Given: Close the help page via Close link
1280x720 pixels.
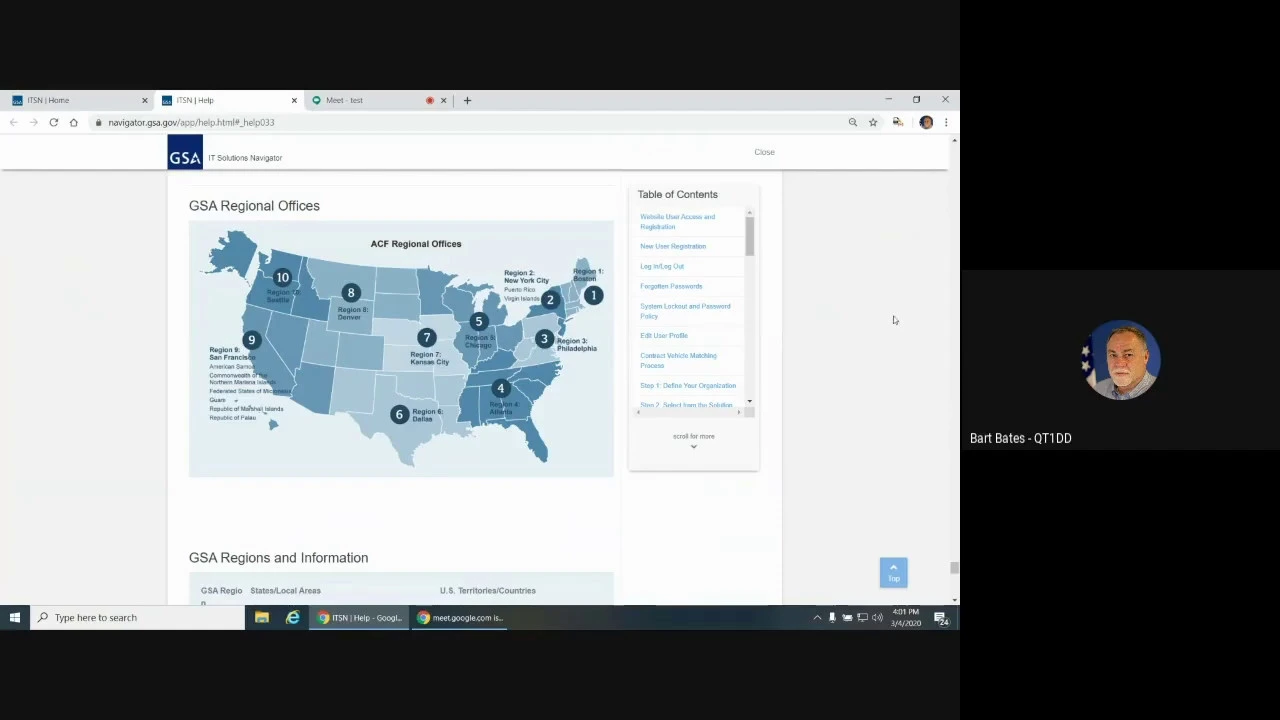Looking at the screenshot, I should tap(764, 152).
